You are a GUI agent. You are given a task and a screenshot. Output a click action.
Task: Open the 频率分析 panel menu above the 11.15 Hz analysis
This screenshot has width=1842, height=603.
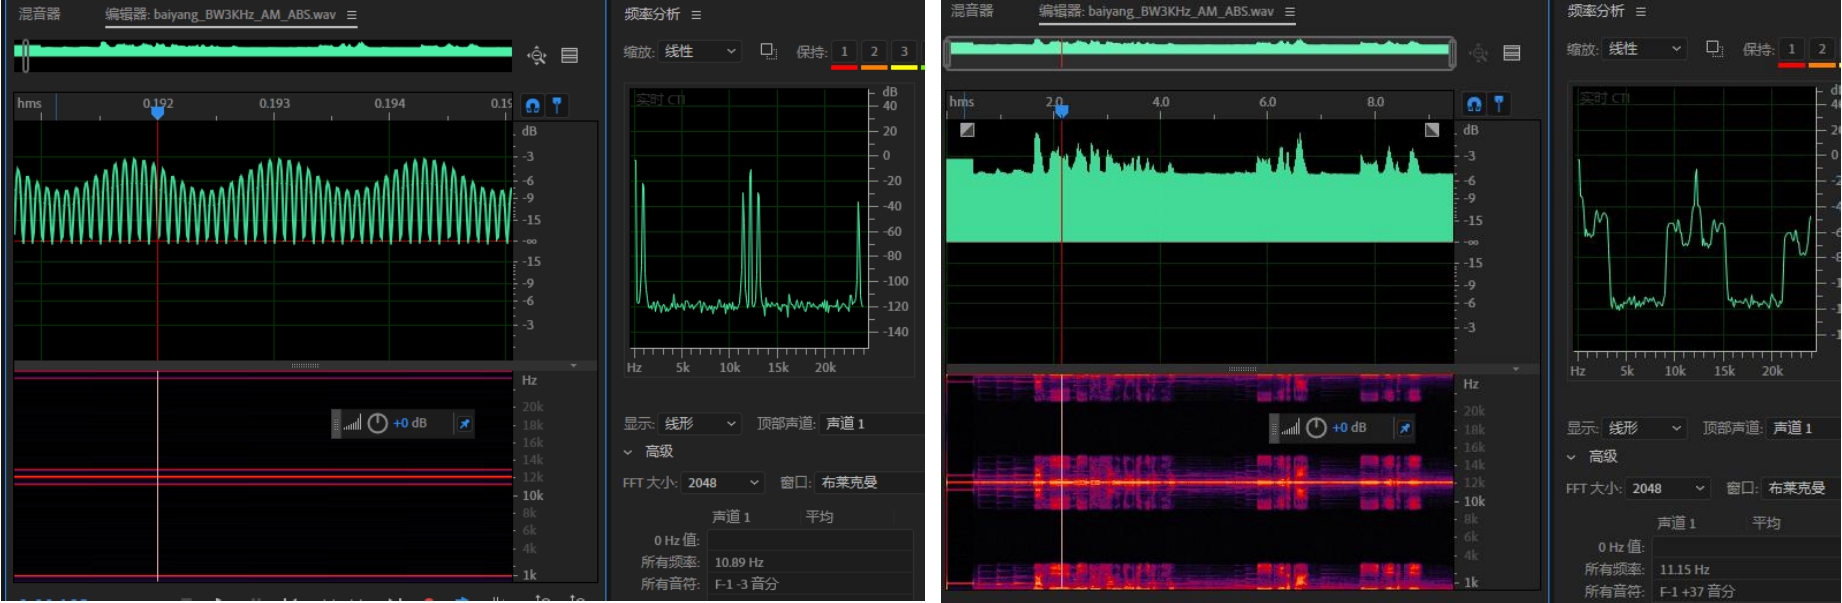pos(1641,11)
